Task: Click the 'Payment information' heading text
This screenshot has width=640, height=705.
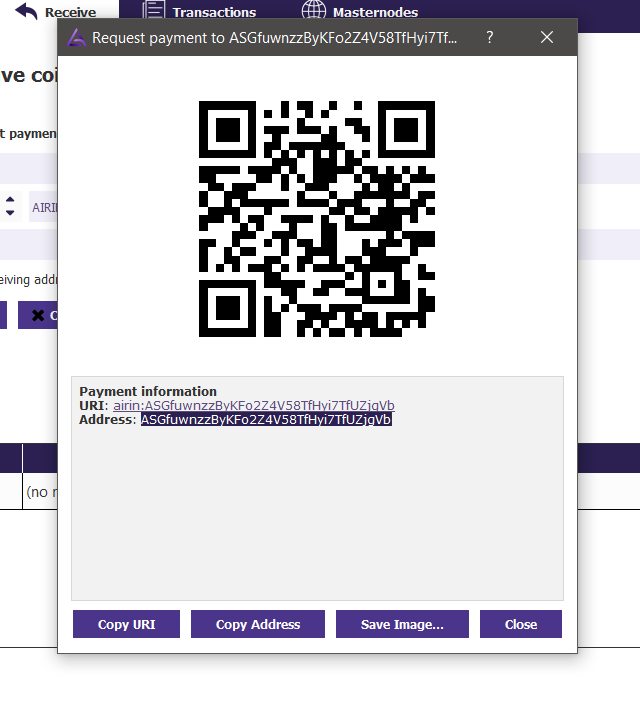Action: [x=148, y=391]
